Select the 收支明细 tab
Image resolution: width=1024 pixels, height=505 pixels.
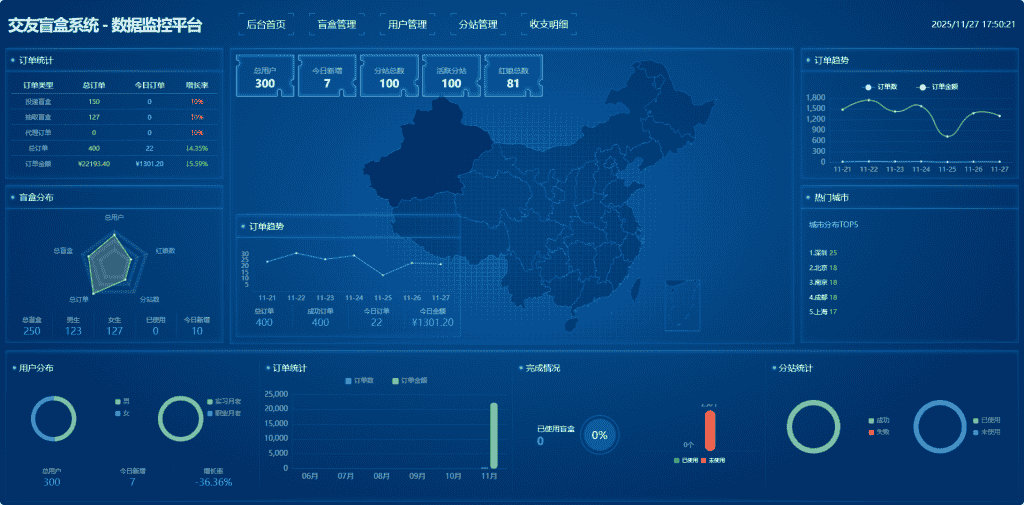pos(549,25)
